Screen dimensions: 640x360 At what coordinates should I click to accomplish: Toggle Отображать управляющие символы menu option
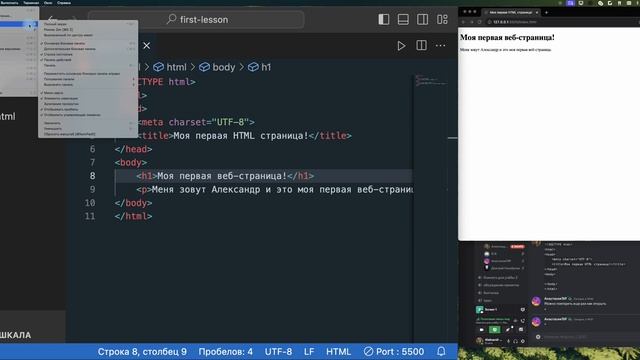point(88,115)
